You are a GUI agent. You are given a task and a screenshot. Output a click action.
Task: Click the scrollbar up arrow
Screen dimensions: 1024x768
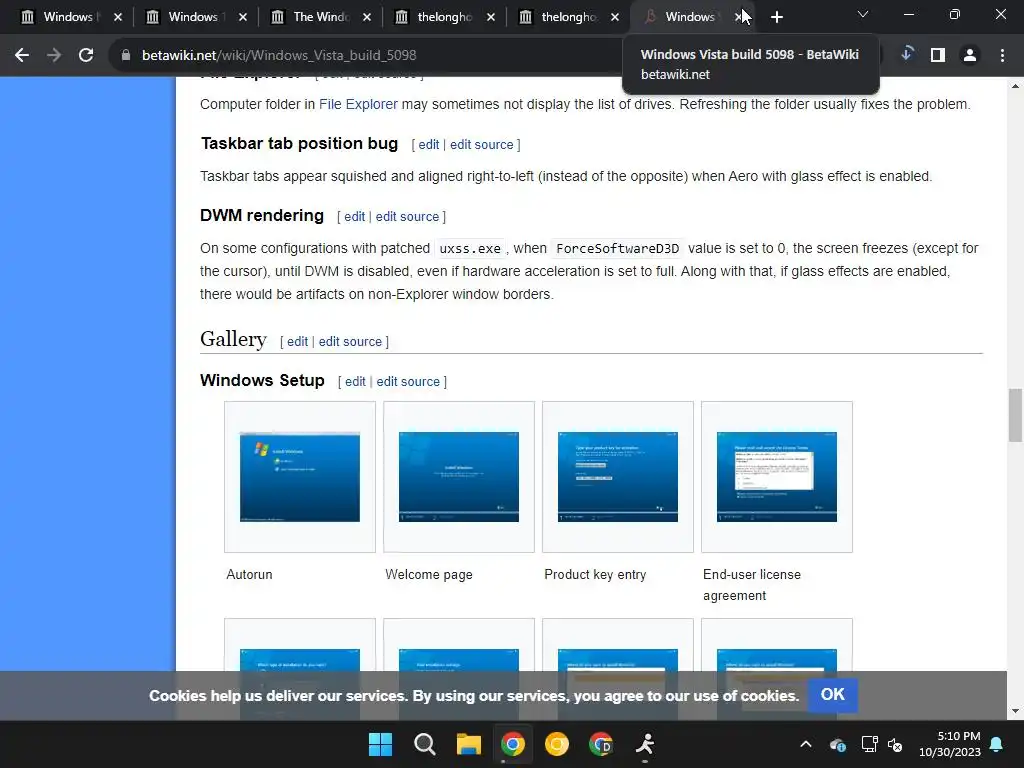pos(1015,86)
